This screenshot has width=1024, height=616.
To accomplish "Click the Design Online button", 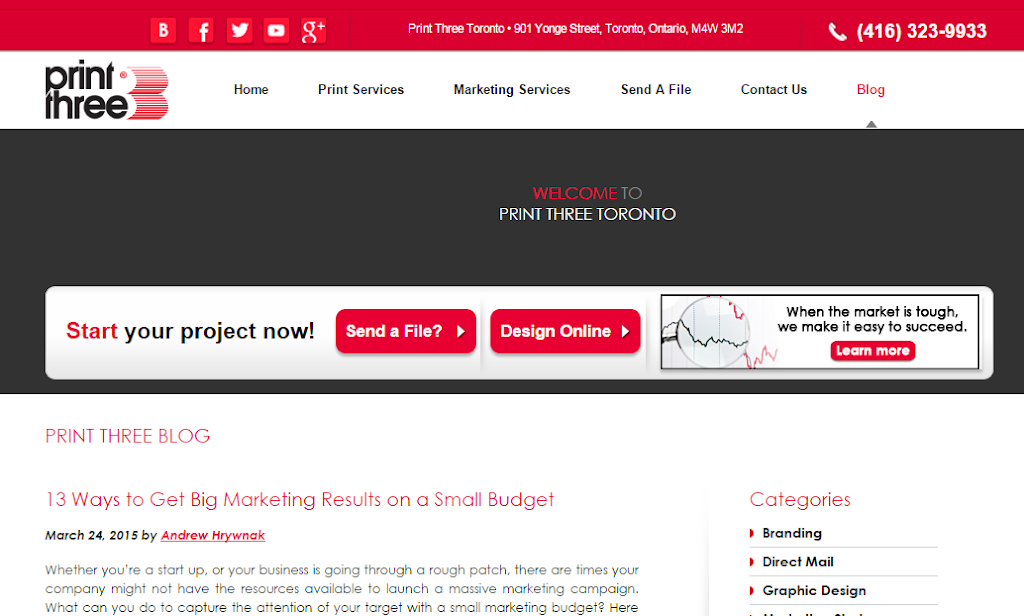I will (565, 331).
